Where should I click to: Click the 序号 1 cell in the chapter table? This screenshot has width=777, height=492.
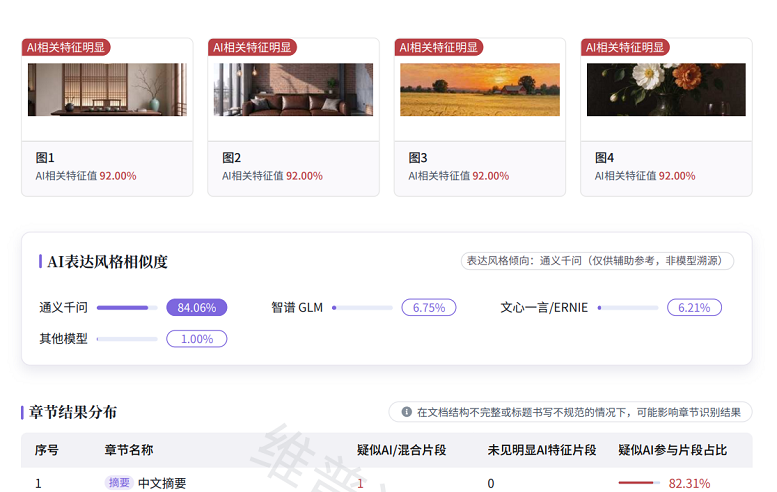(x=38, y=483)
